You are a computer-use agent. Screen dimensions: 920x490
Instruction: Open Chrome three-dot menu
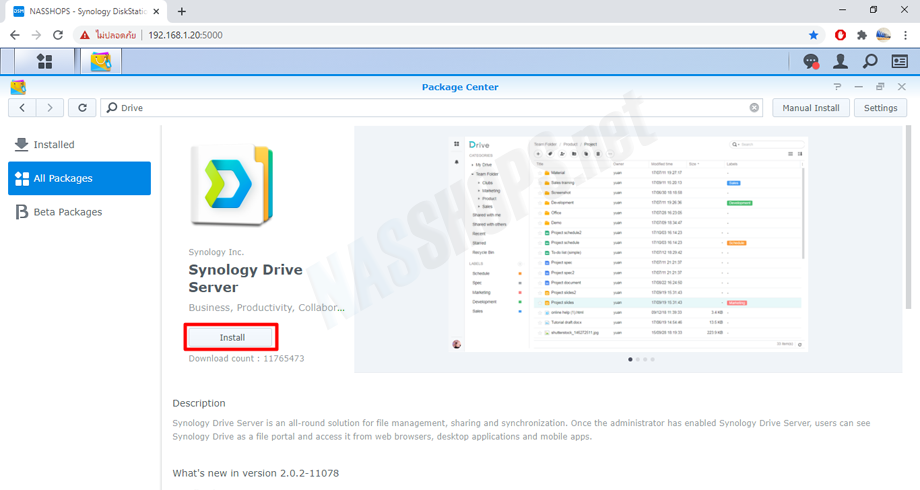[x=905, y=35]
